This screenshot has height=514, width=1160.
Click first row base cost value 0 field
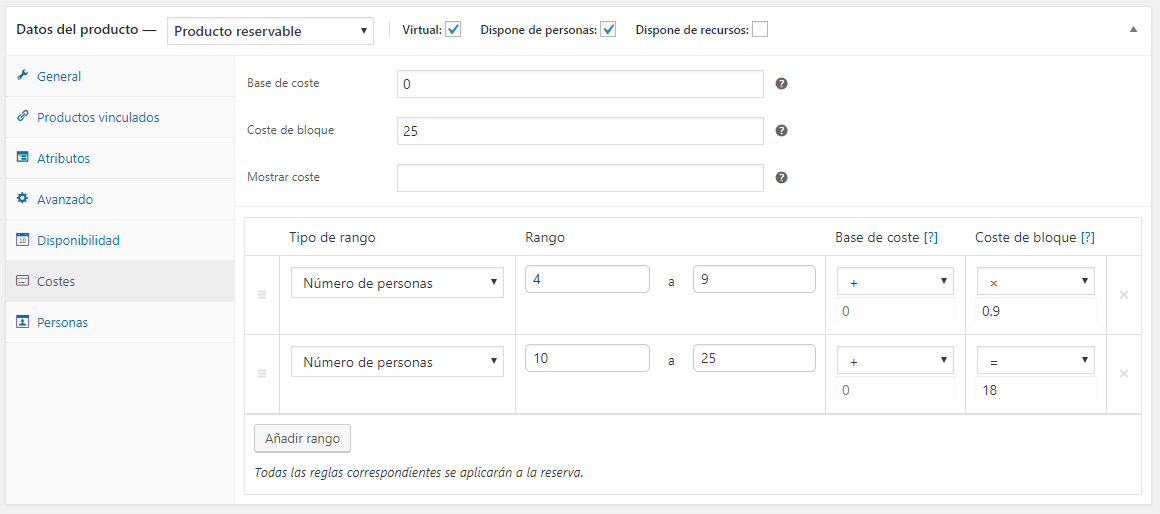coord(895,312)
